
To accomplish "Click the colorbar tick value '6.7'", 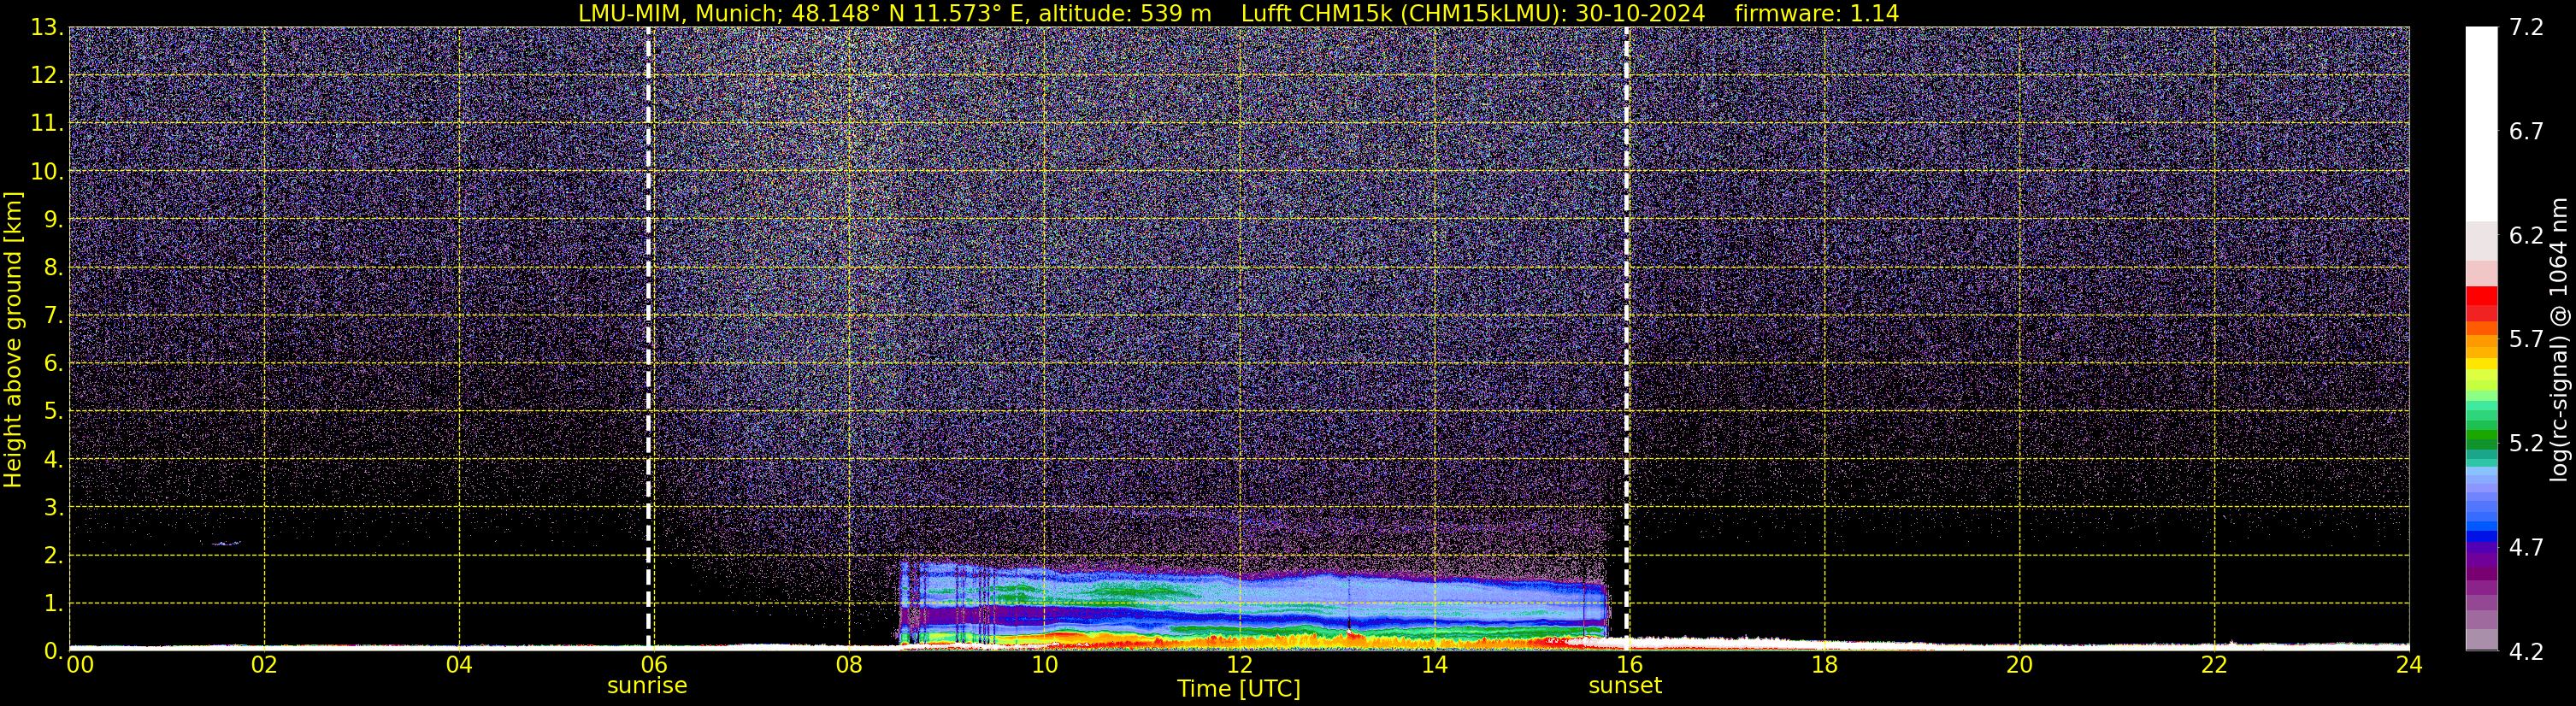I will point(2526,131).
